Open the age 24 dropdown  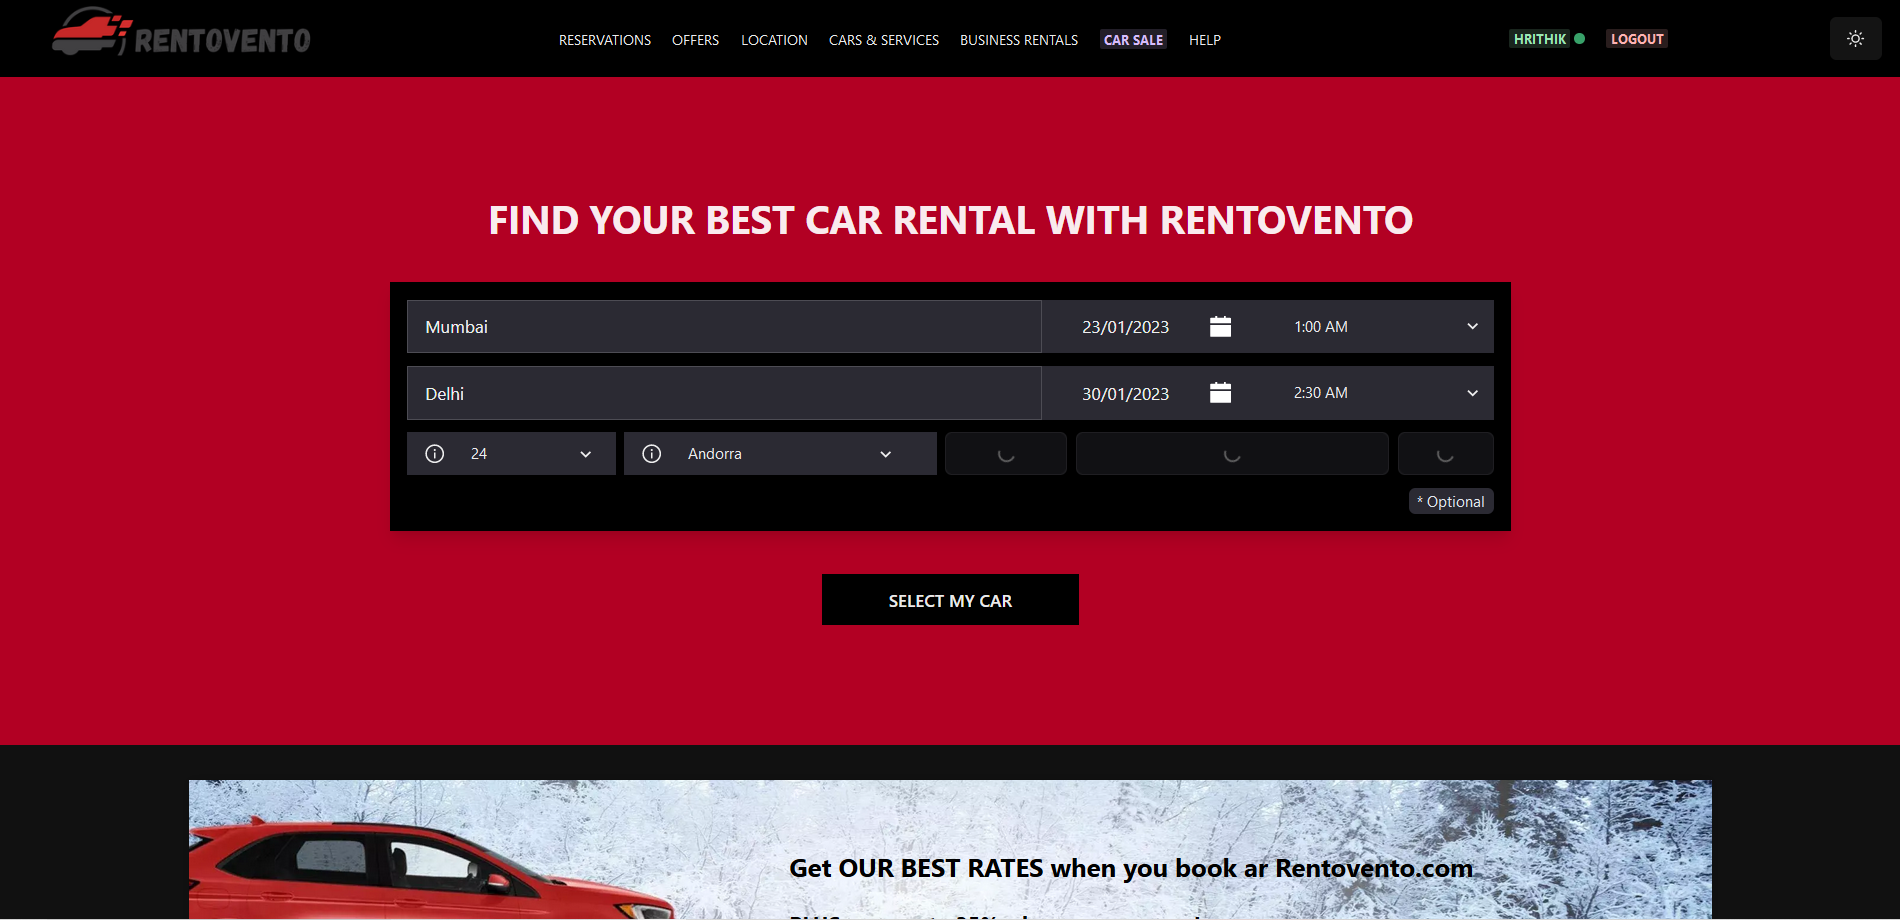(530, 454)
